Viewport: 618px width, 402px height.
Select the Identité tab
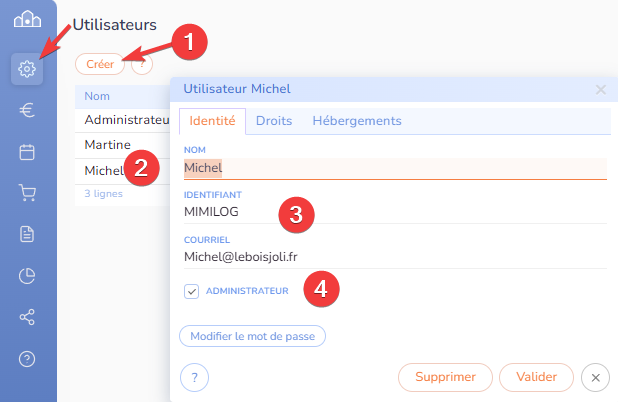[x=212, y=121]
